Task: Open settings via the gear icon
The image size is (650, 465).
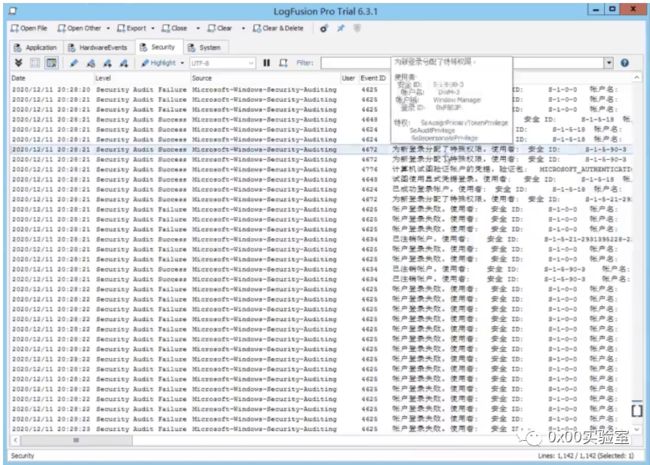Action: (324, 28)
